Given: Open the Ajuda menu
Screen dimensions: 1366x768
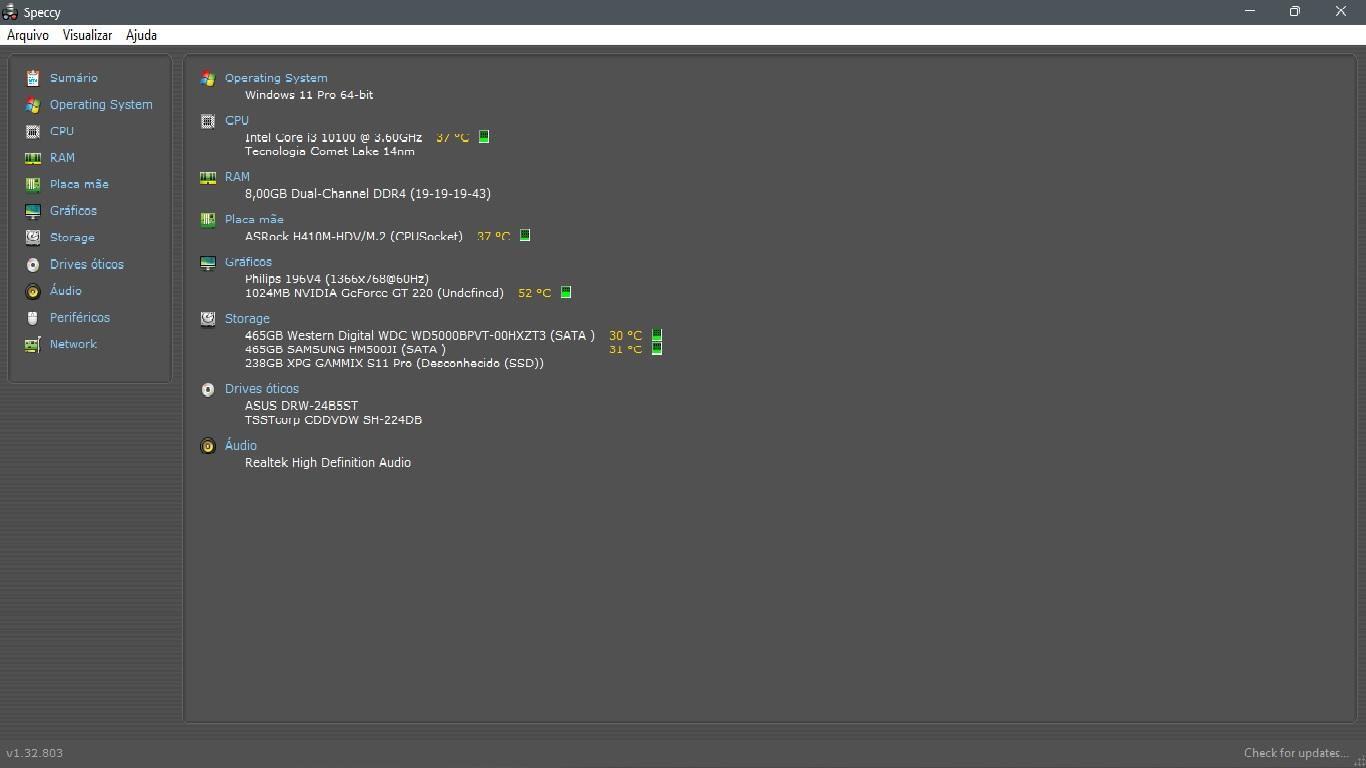Looking at the screenshot, I should (141, 35).
